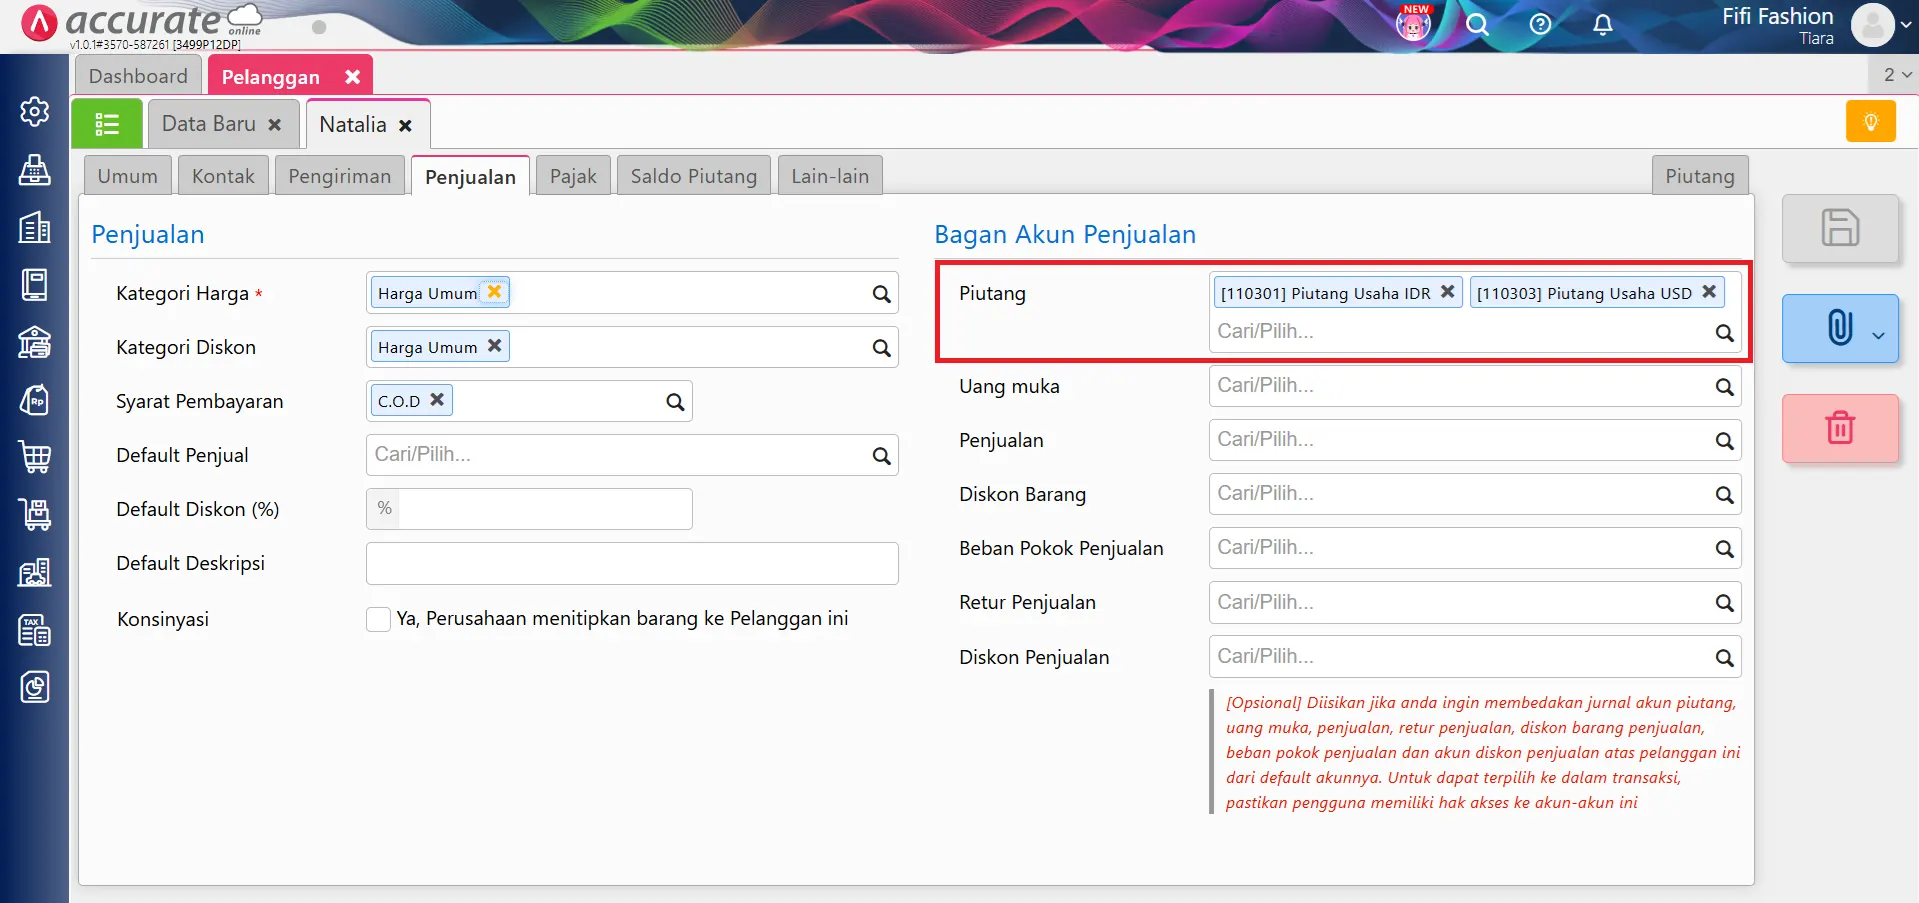1919x903 pixels.
Task: Select the Rp price tag sidebar icon
Action: pos(35,400)
